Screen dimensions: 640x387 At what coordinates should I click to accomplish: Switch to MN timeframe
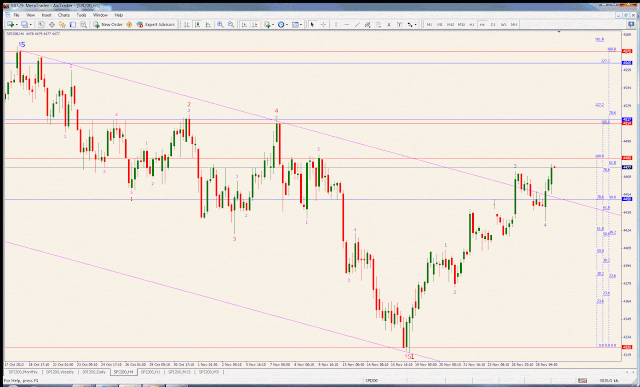(514, 24)
